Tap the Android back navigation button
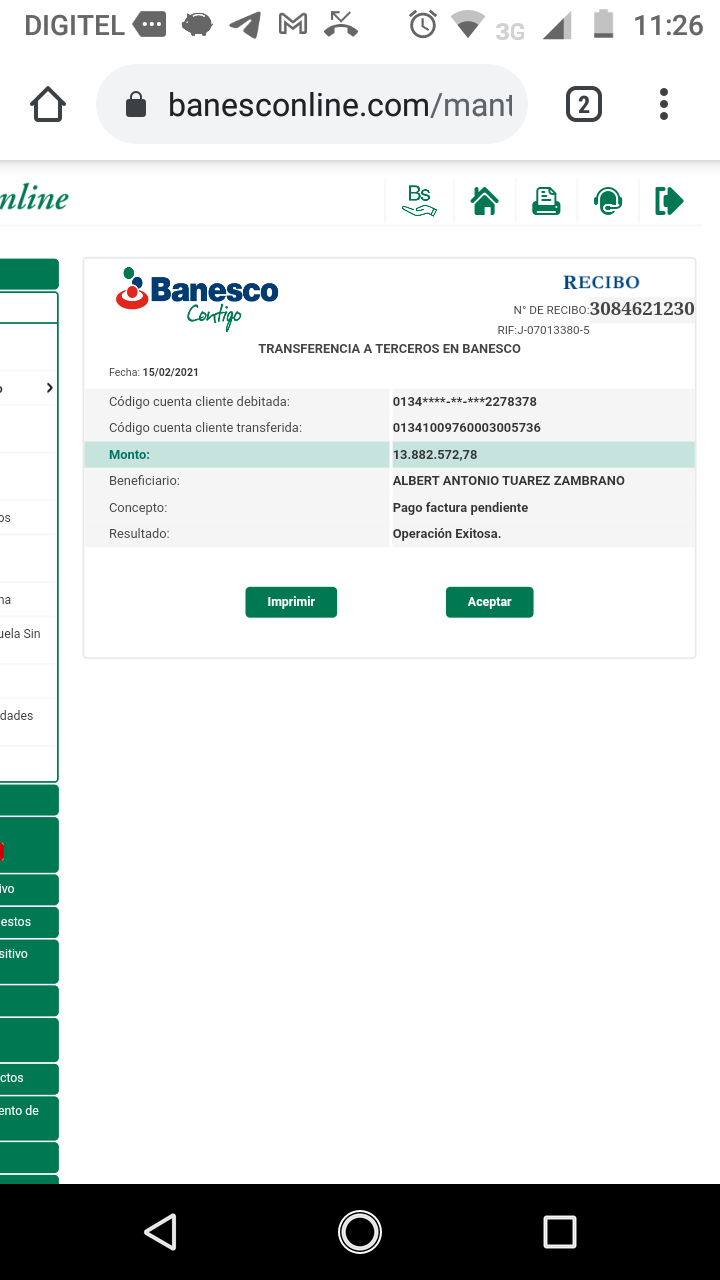The image size is (720, 1280). click(x=160, y=1232)
